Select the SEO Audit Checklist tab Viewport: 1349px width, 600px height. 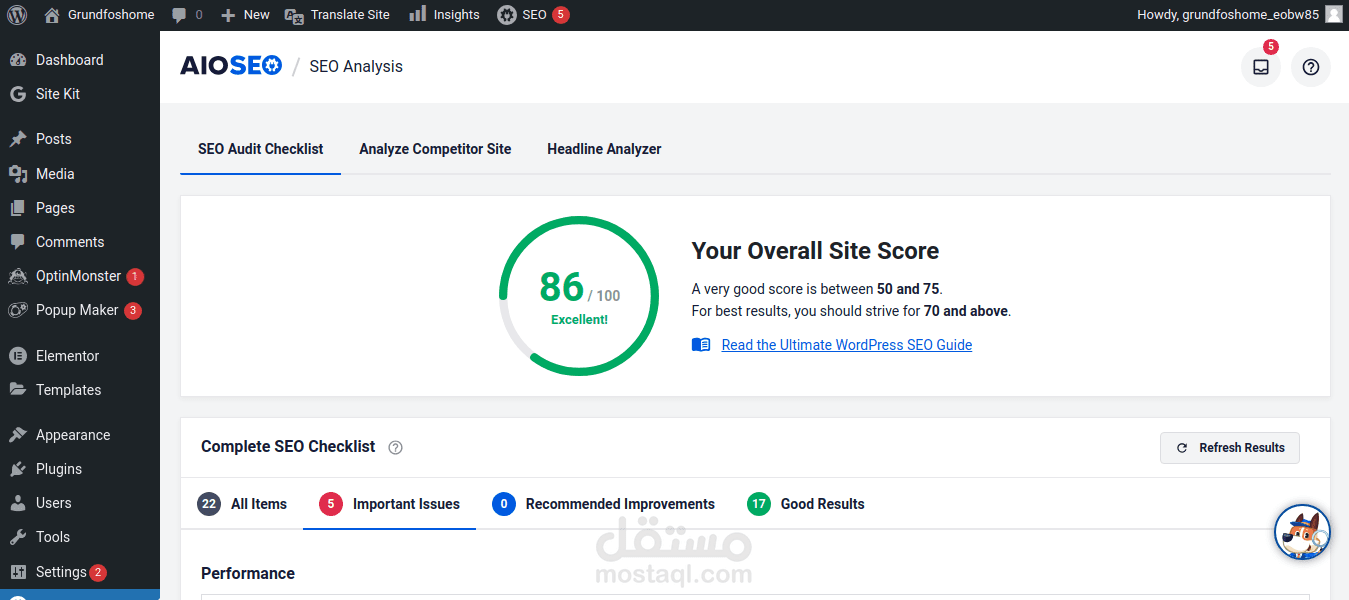click(260, 149)
